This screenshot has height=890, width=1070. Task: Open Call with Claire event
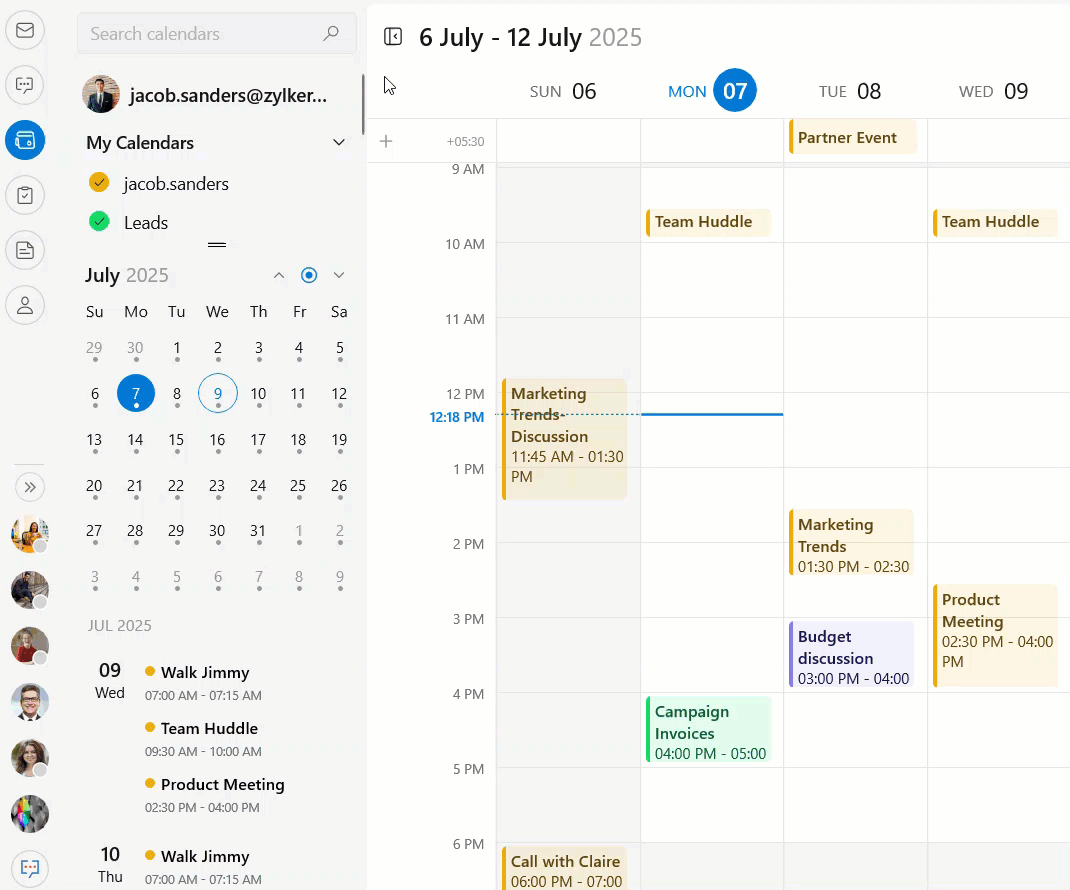tap(564, 868)
